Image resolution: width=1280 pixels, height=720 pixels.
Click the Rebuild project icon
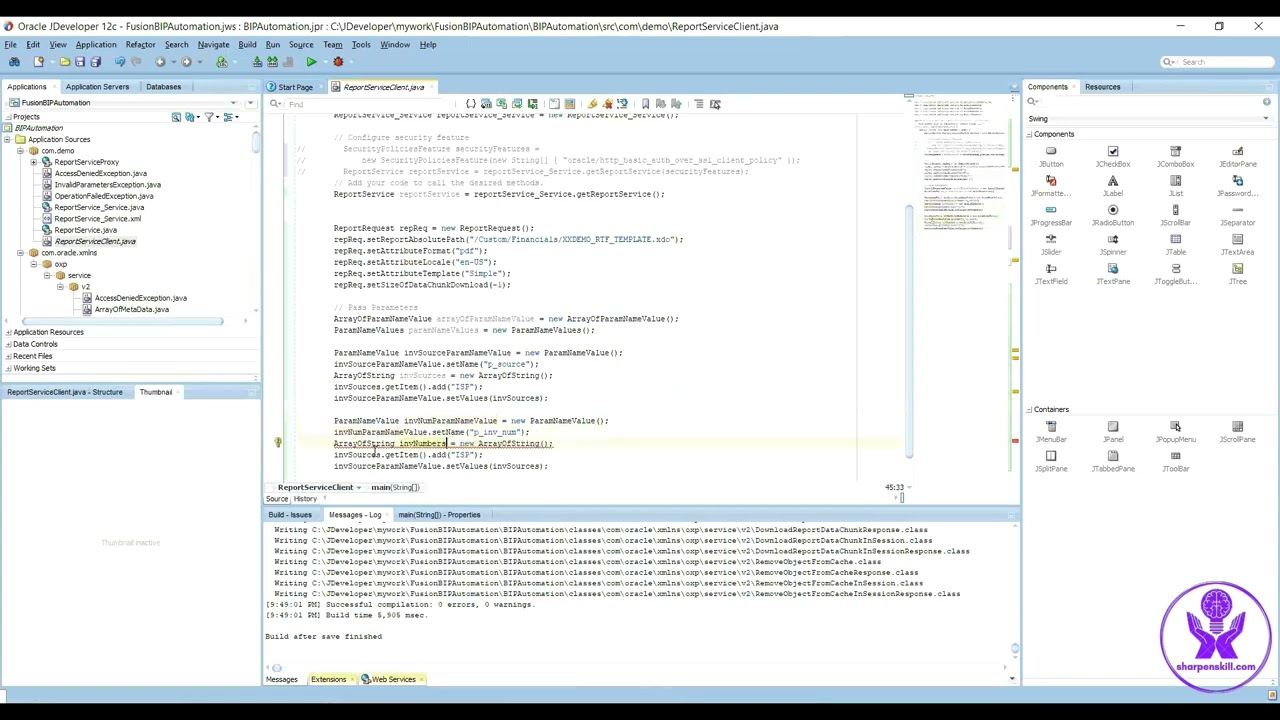272,62
